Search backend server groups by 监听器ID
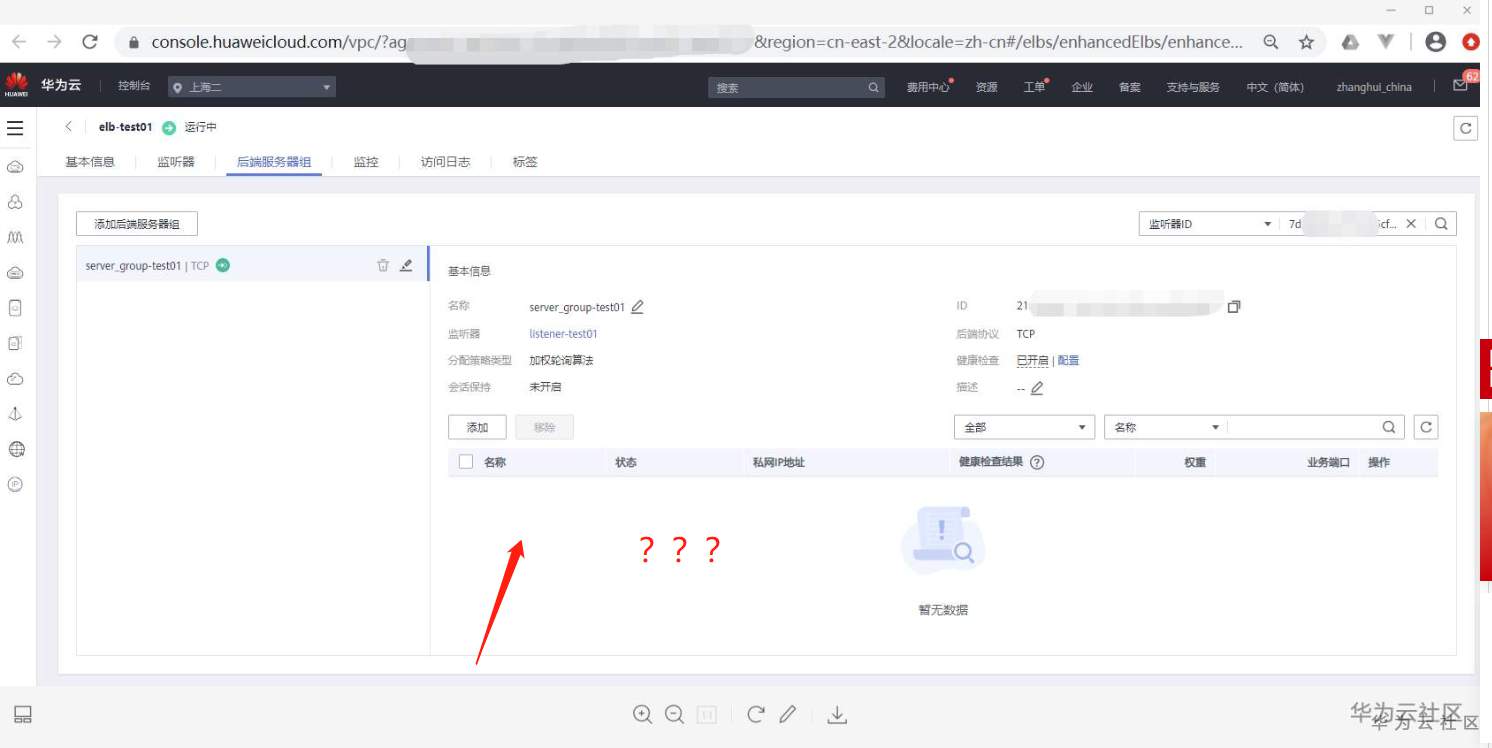The width and height of the screenshot is (1492, 748). point(1441,224)
